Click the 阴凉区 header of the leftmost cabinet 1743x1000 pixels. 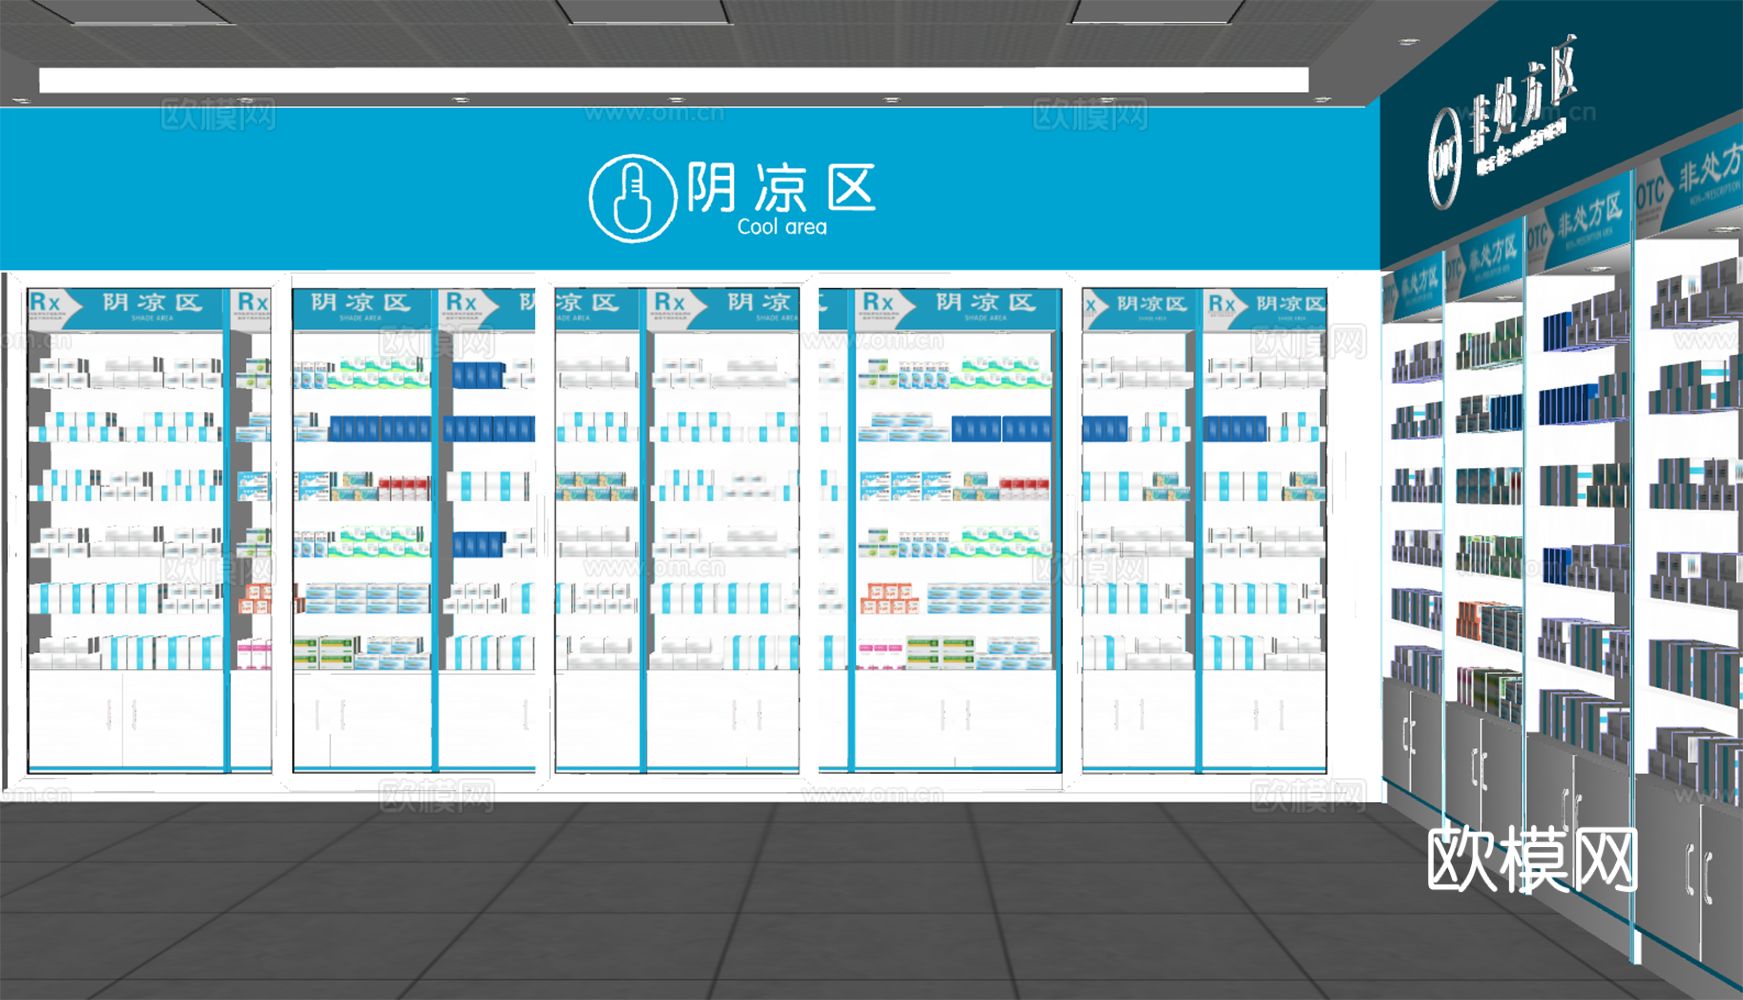tap(152, 302)
